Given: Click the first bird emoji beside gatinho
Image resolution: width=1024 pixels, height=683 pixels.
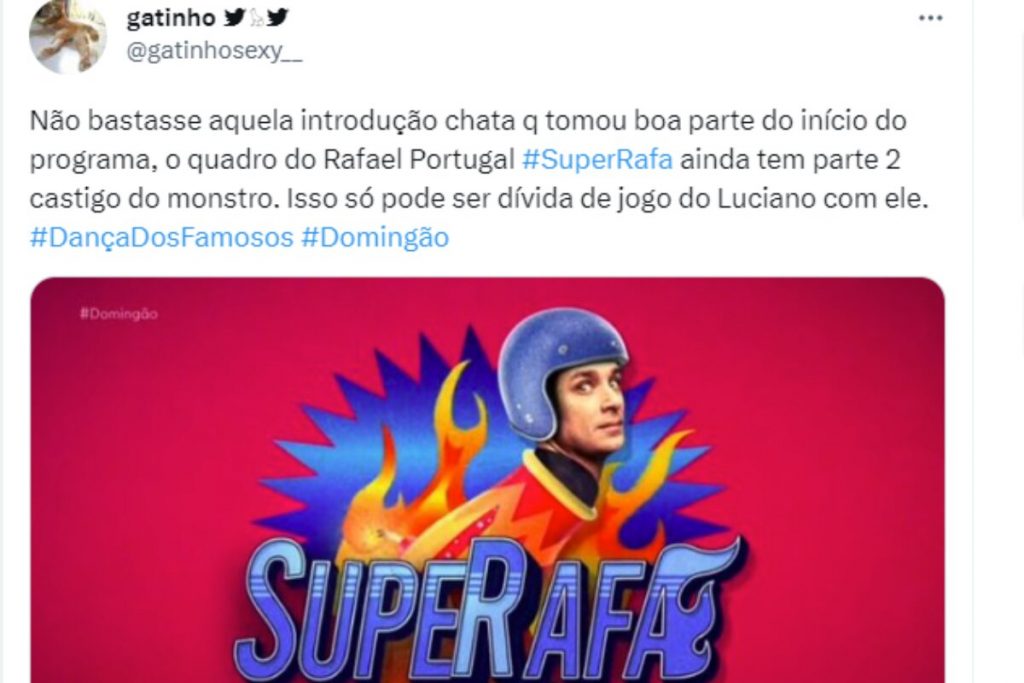Looking at the screenshot, I should pyautogui.click(x=235, y=18).
